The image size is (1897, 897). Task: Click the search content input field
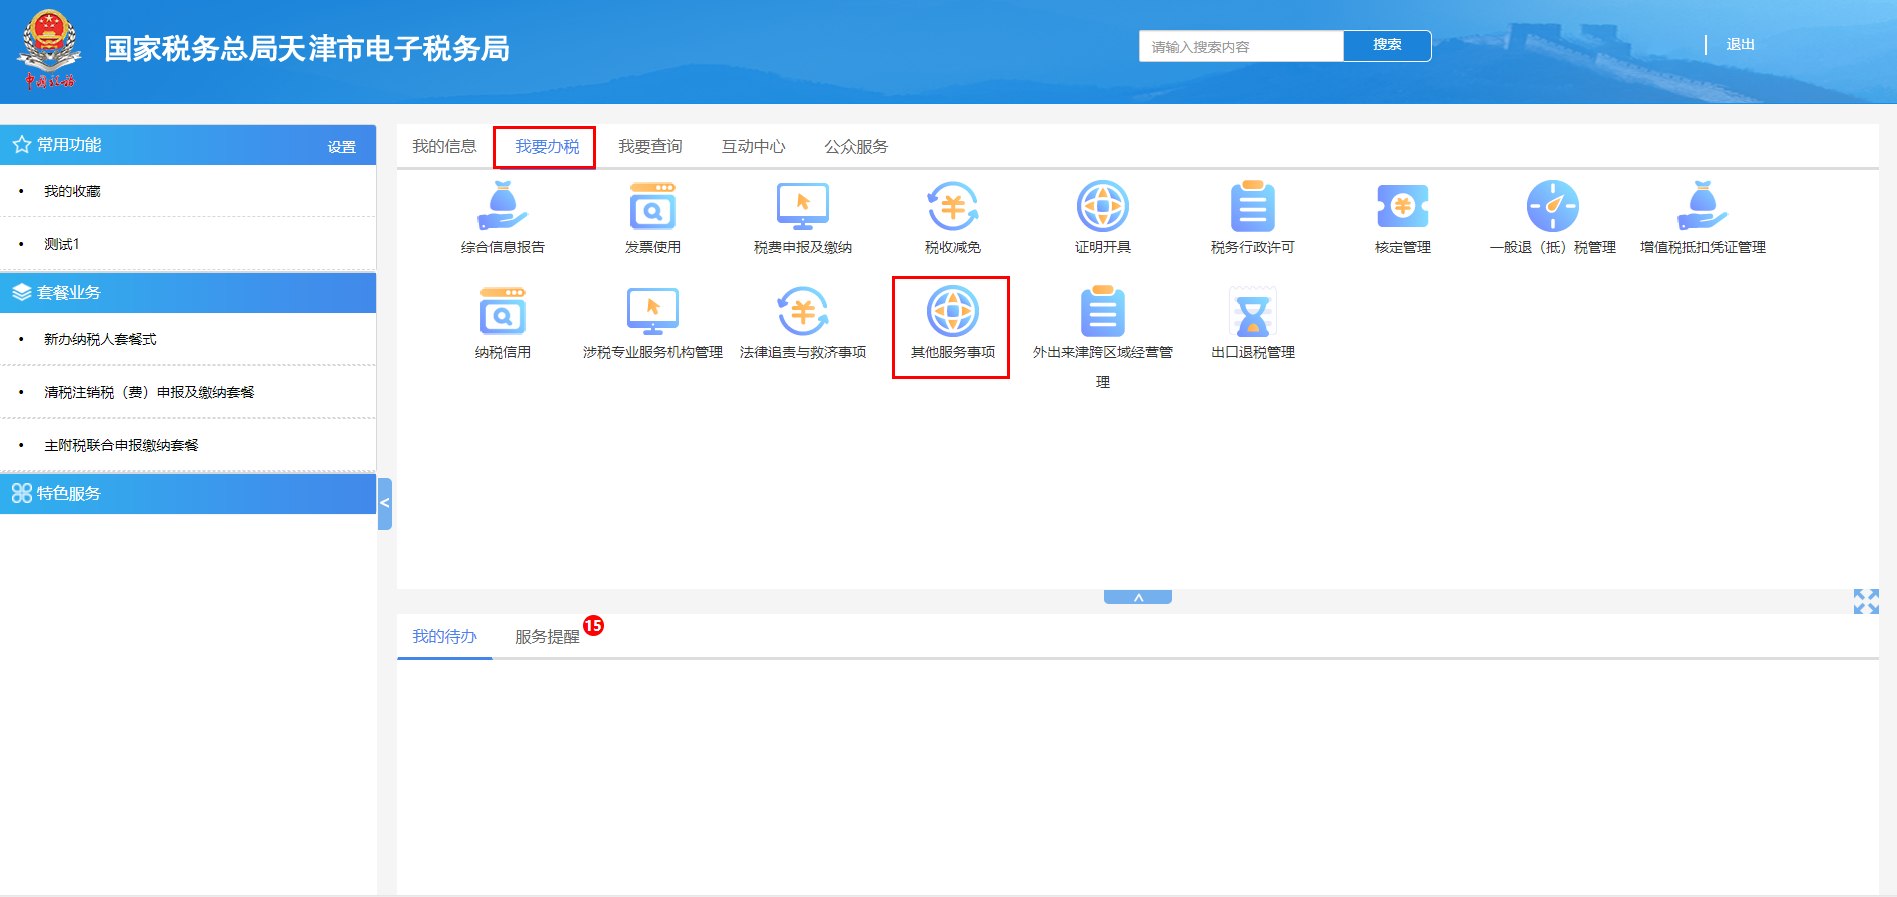[1240, 47]
